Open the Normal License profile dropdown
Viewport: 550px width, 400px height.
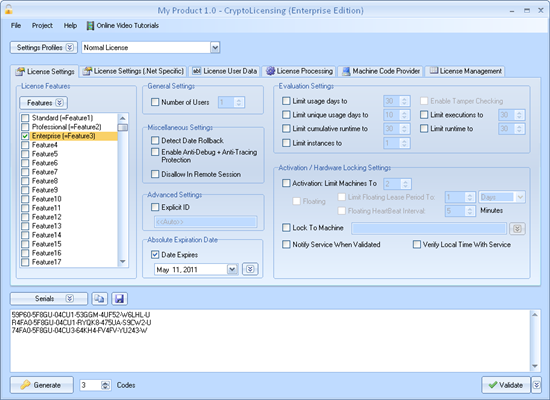215,47
